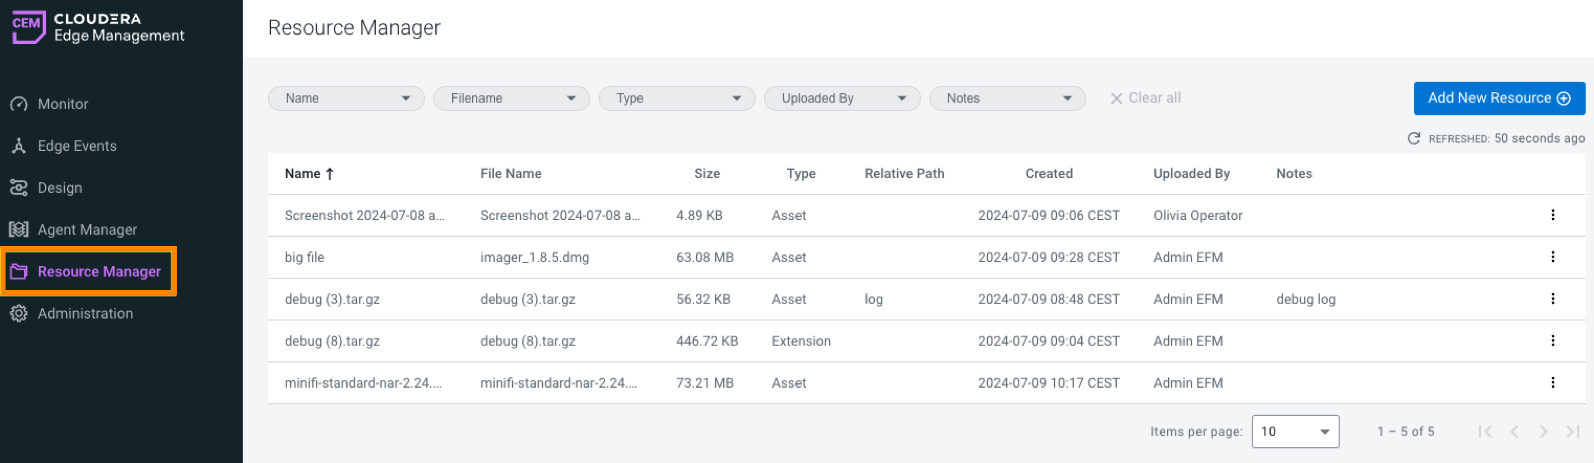
Task: Click the Cloudera Edge Management logo
Action: click(x=97, y=28)
